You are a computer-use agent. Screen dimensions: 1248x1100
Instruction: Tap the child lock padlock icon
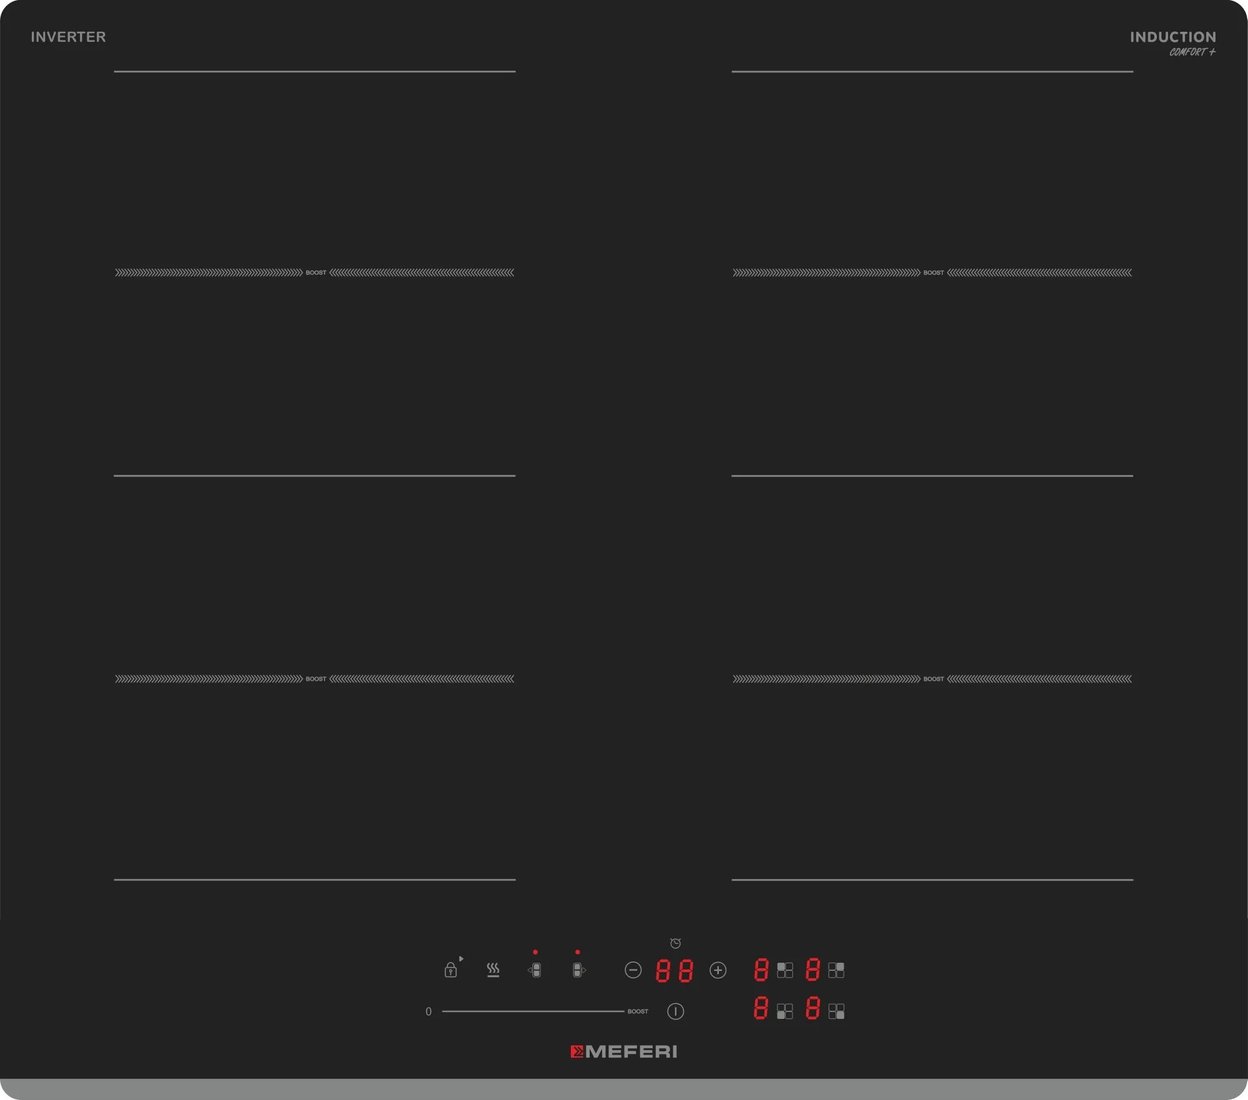coord(451,969)
